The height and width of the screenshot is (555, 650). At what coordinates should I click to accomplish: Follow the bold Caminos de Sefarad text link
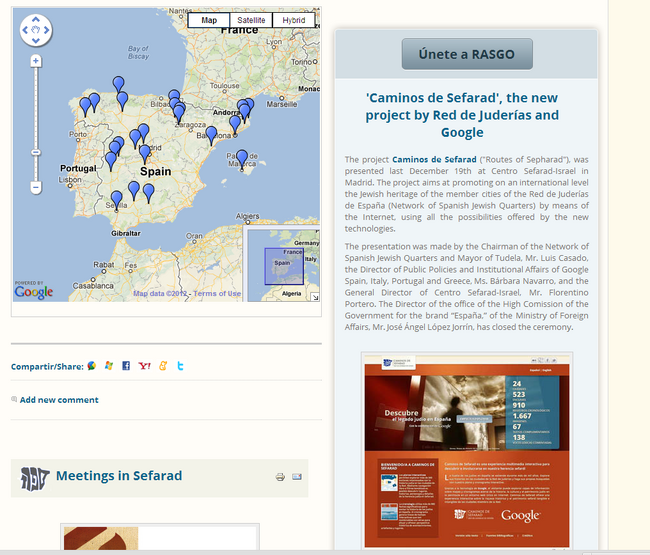click(x=434, y=160)
